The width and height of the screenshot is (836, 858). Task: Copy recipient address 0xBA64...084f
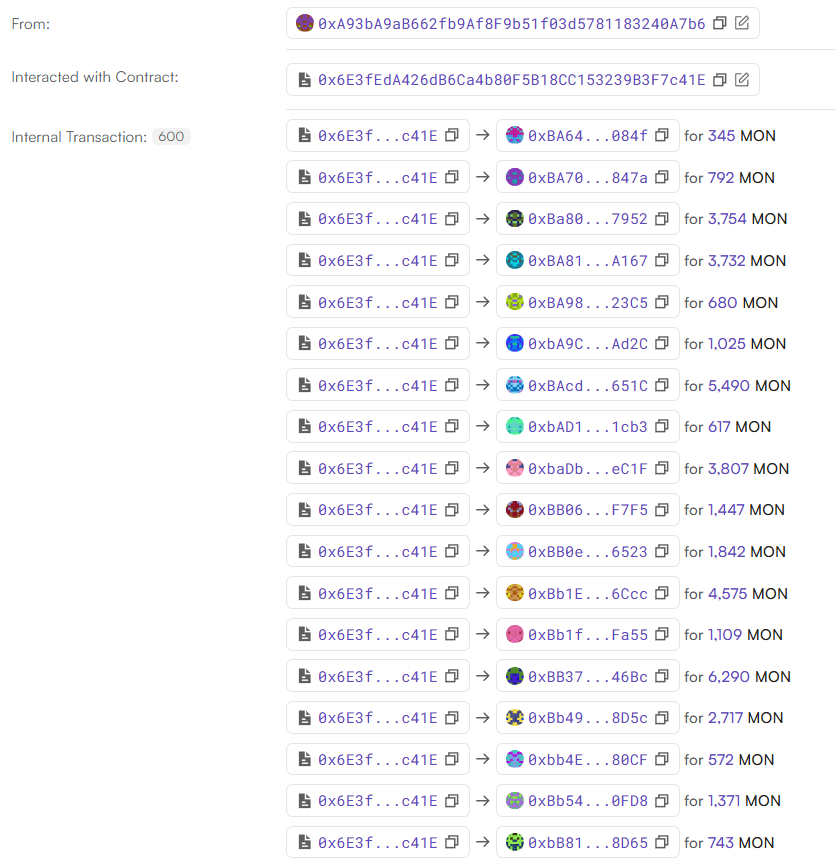(x=661, y=136)
